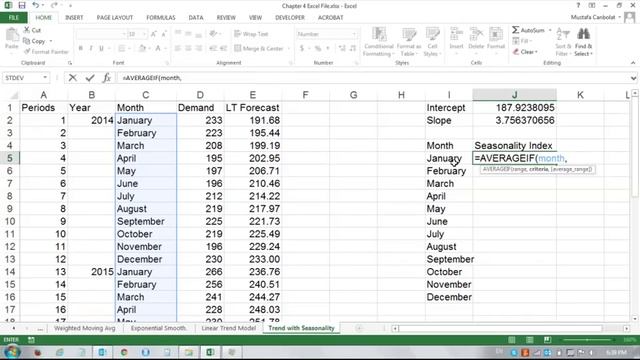Viewport: 640px width, 360px height.
Task: Open the Excel Help question mark
Action: pos(578,6)
